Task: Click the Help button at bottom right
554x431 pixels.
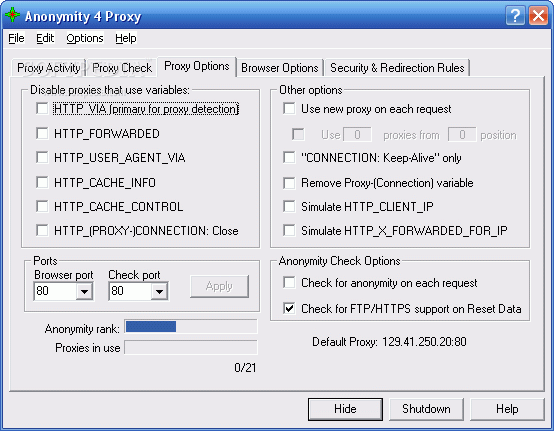Action: coord(507,409)
